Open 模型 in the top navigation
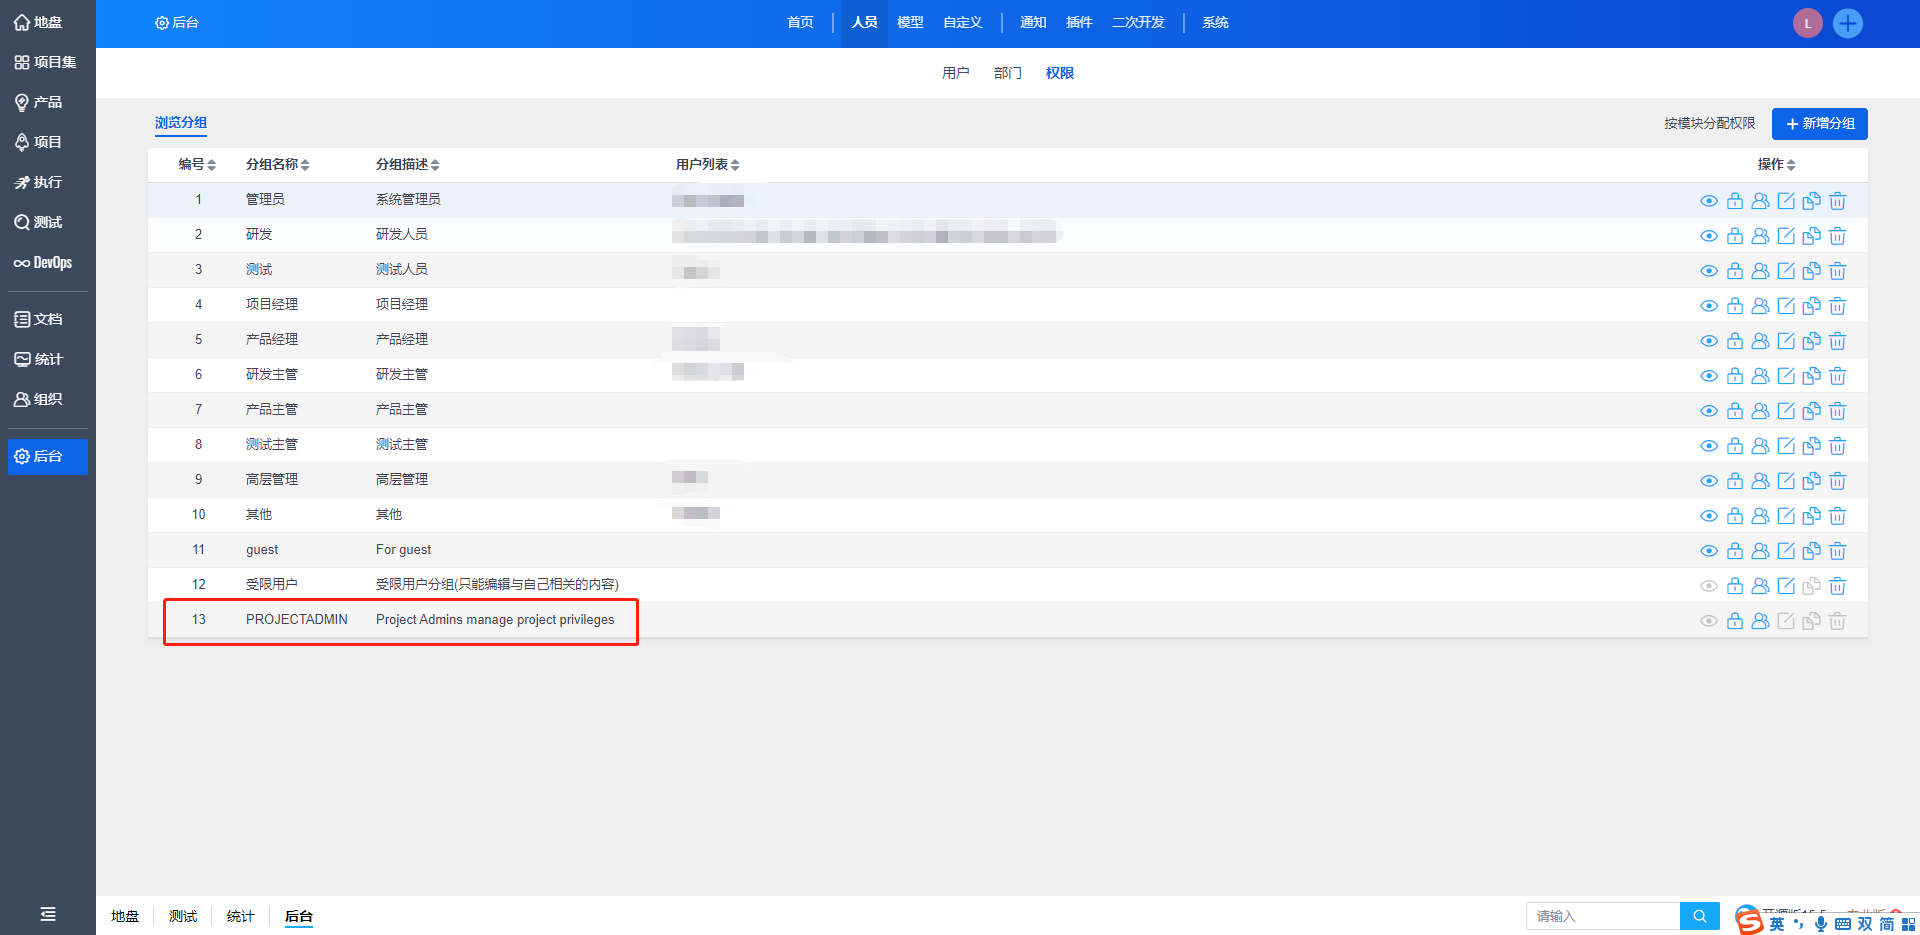 tap(910, 22)
